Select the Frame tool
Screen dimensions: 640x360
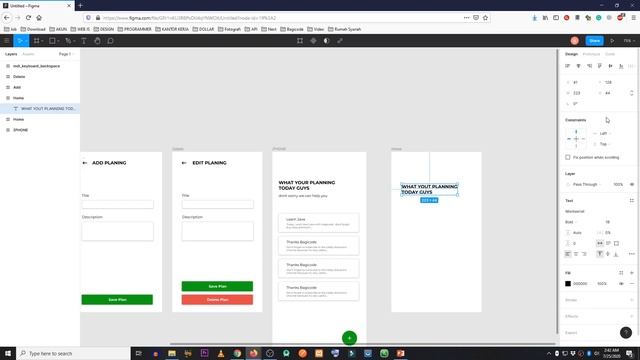point(37,41)
